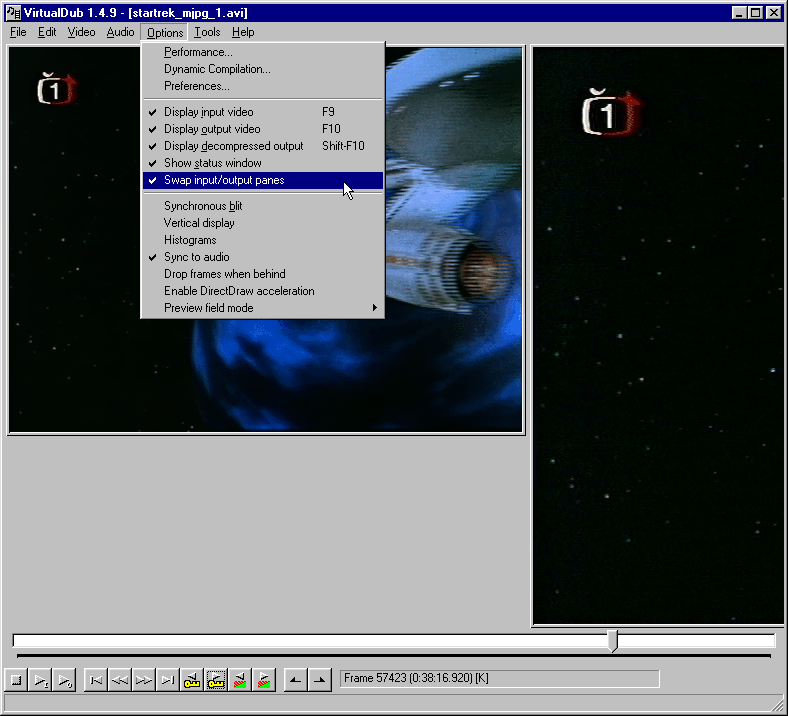The height and width of the screenshot is (716, 788).
Task: Go to the previous keyframe
Action: [192, 680]
